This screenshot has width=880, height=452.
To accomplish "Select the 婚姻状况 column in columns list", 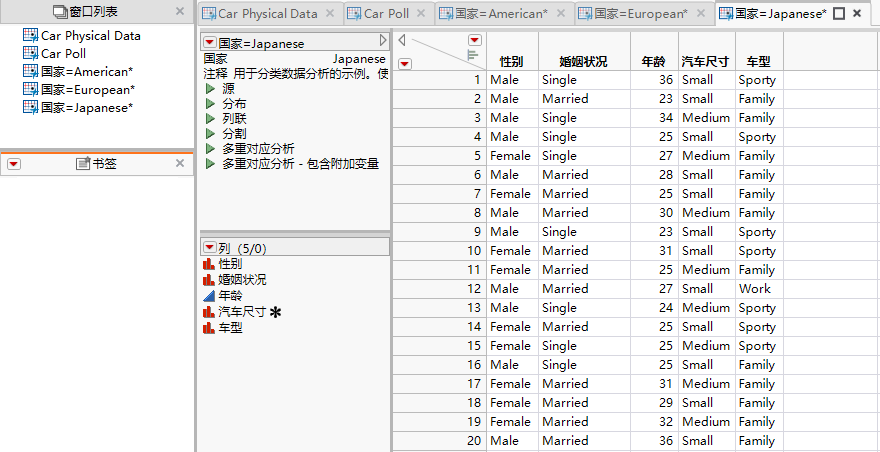I will (242, 280).
